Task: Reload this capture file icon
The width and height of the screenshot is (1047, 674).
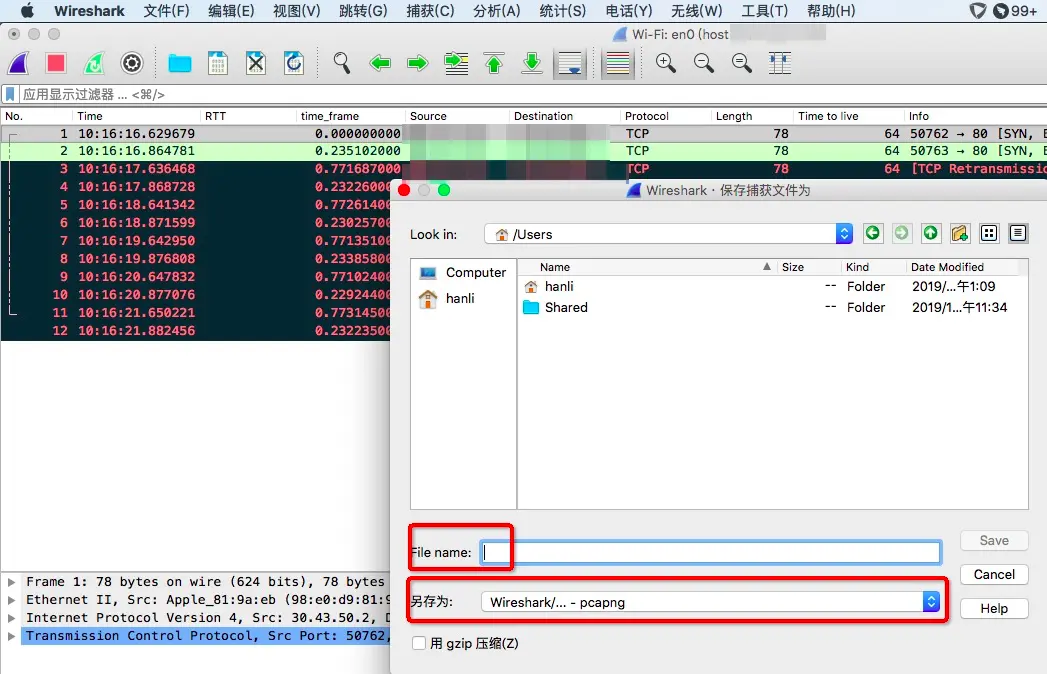Action: pyautogui.click(x=294, y=63)
